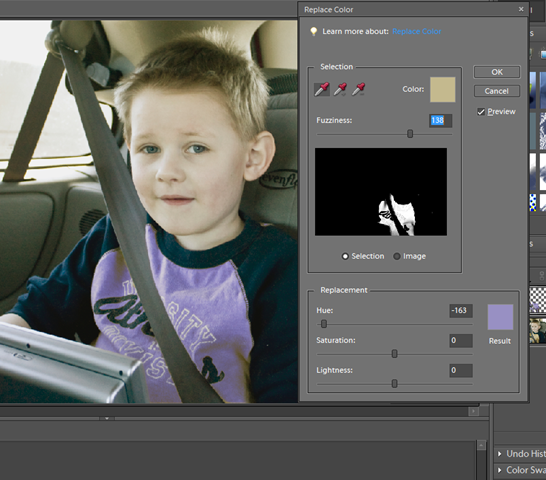Choose the Selection radio button

pyautogui.click(x=345, y=256)
